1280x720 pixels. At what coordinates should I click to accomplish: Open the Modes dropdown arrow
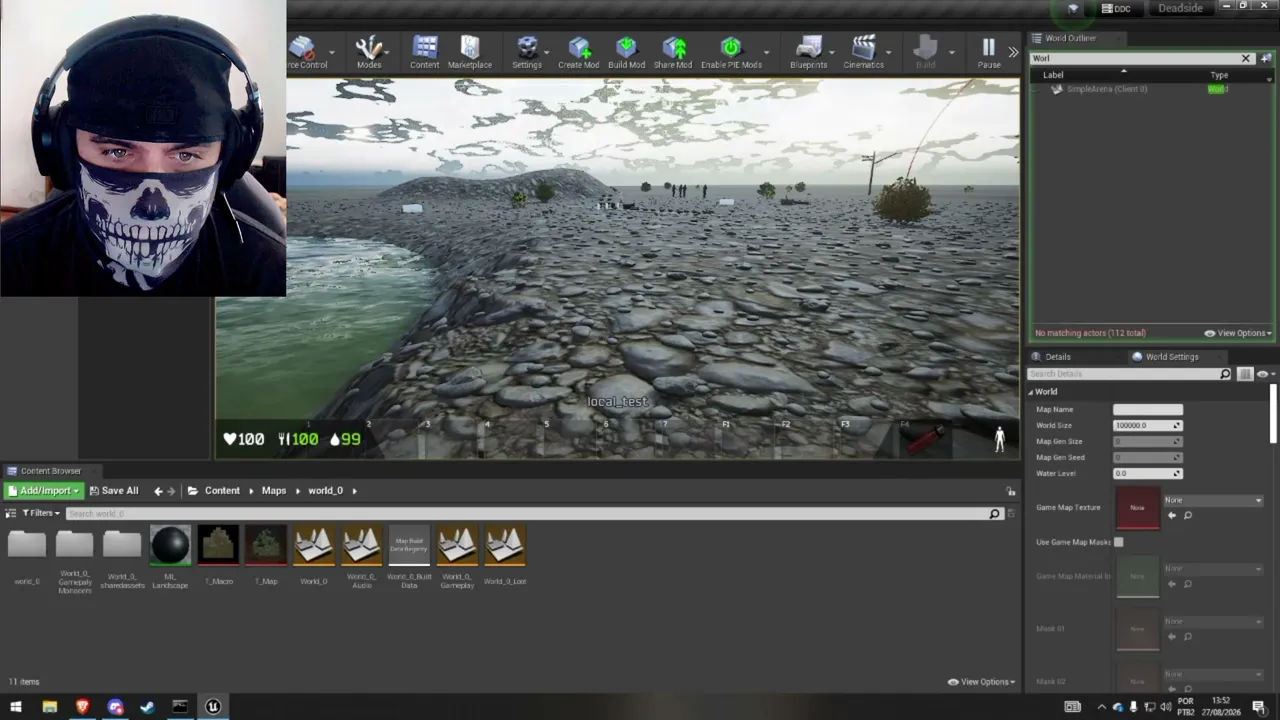(x=387, y=52)
